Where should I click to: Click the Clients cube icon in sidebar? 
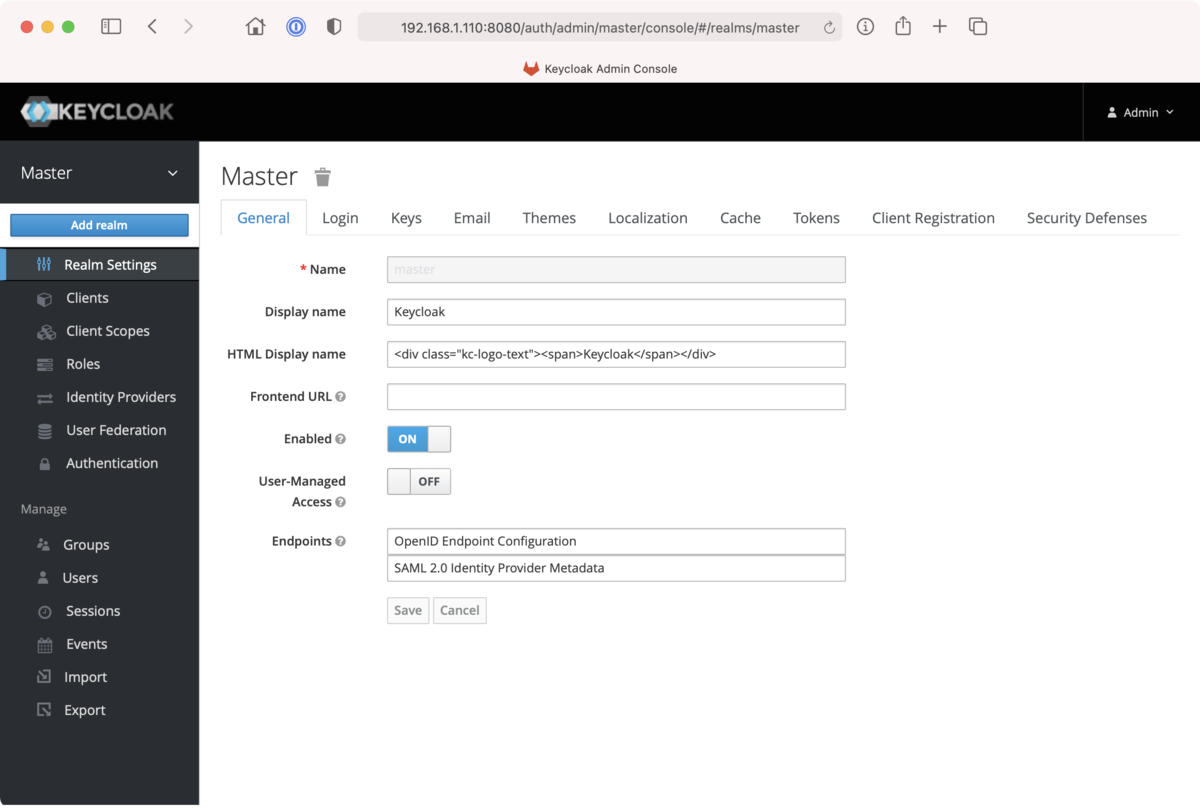(44, 298)
